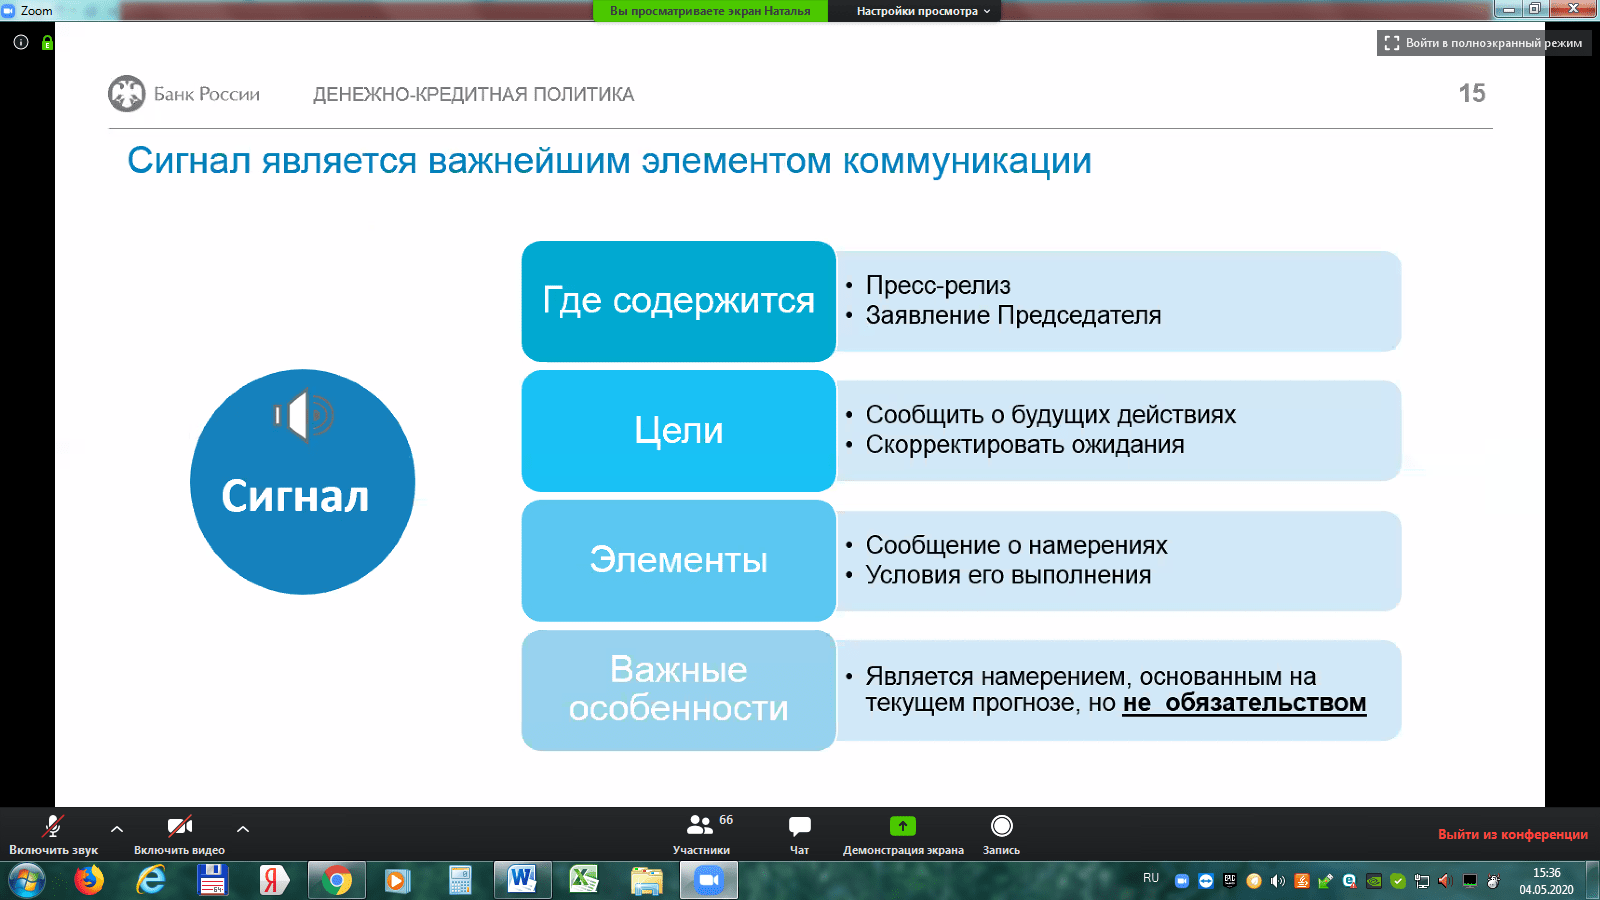Click Скорректировать ожидания bullet text

1025,444
